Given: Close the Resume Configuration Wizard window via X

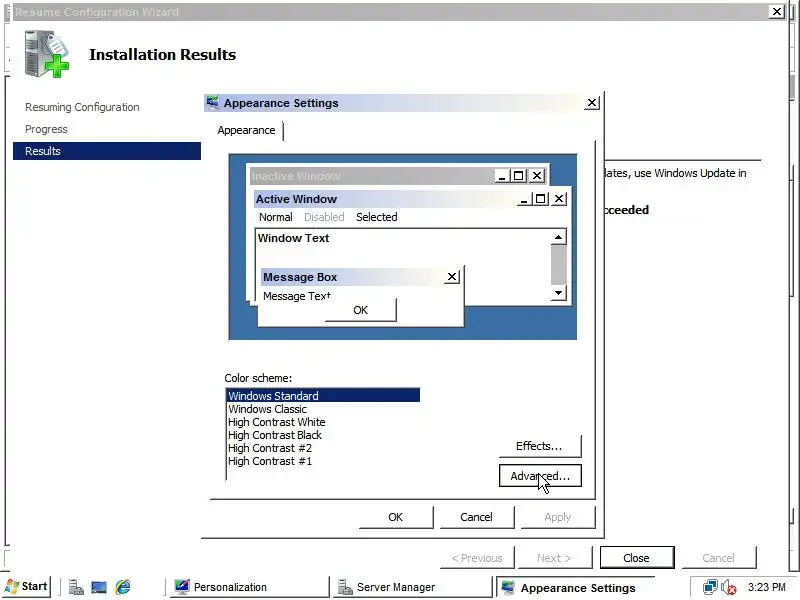Looking at the screenshot, I should 777,11.
